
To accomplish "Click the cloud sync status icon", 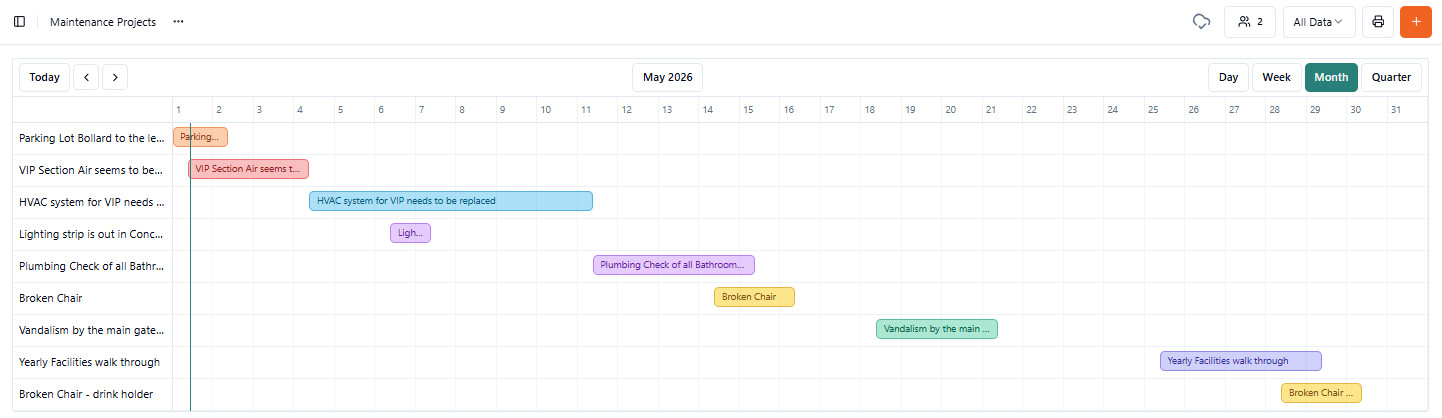I will (x=1202, y=22).
